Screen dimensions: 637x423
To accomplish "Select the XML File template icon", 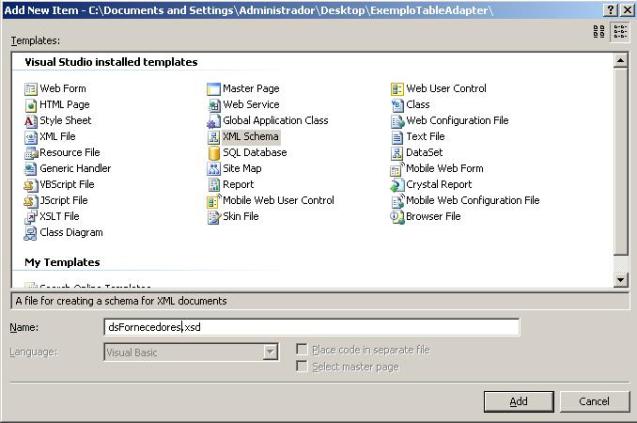I will click(30, 137).
